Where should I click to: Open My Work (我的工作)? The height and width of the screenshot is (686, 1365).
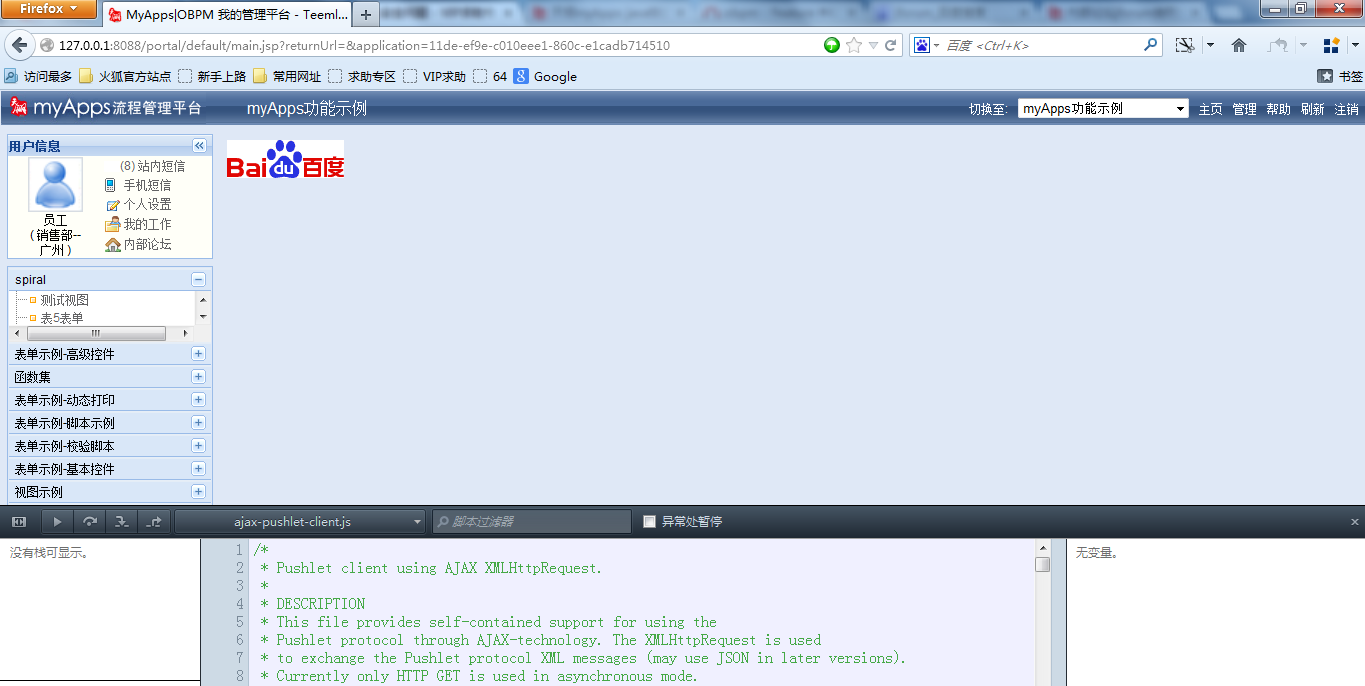pos(147,224)
